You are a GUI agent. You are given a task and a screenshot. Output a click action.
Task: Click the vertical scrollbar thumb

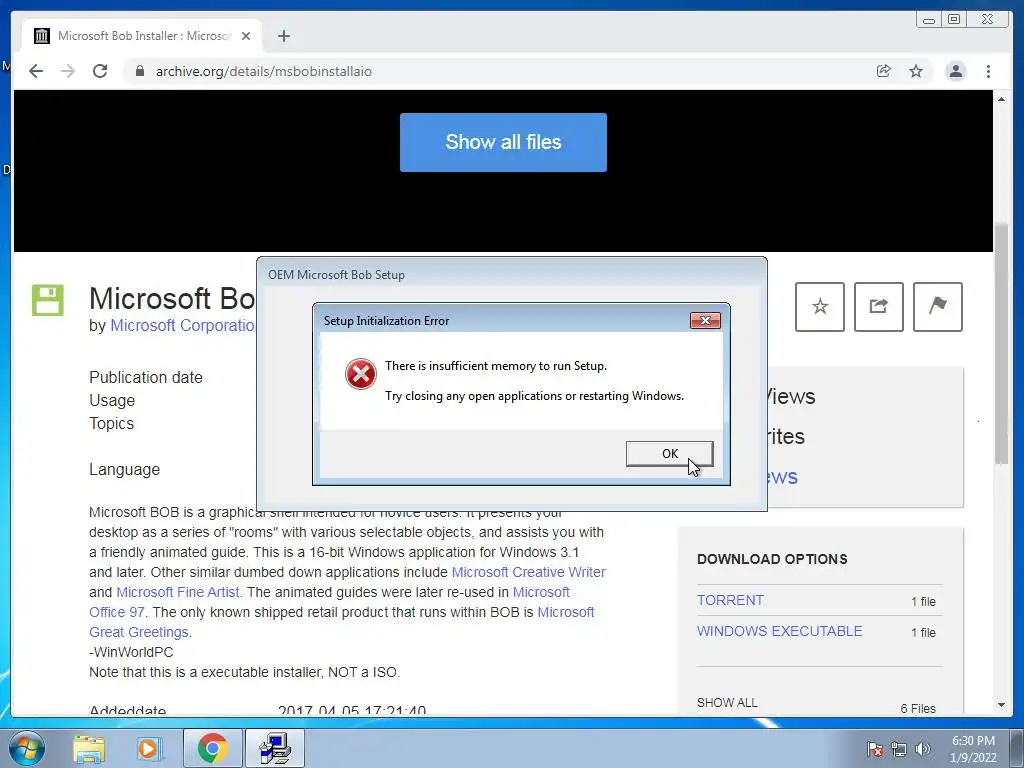point(1001,344)
